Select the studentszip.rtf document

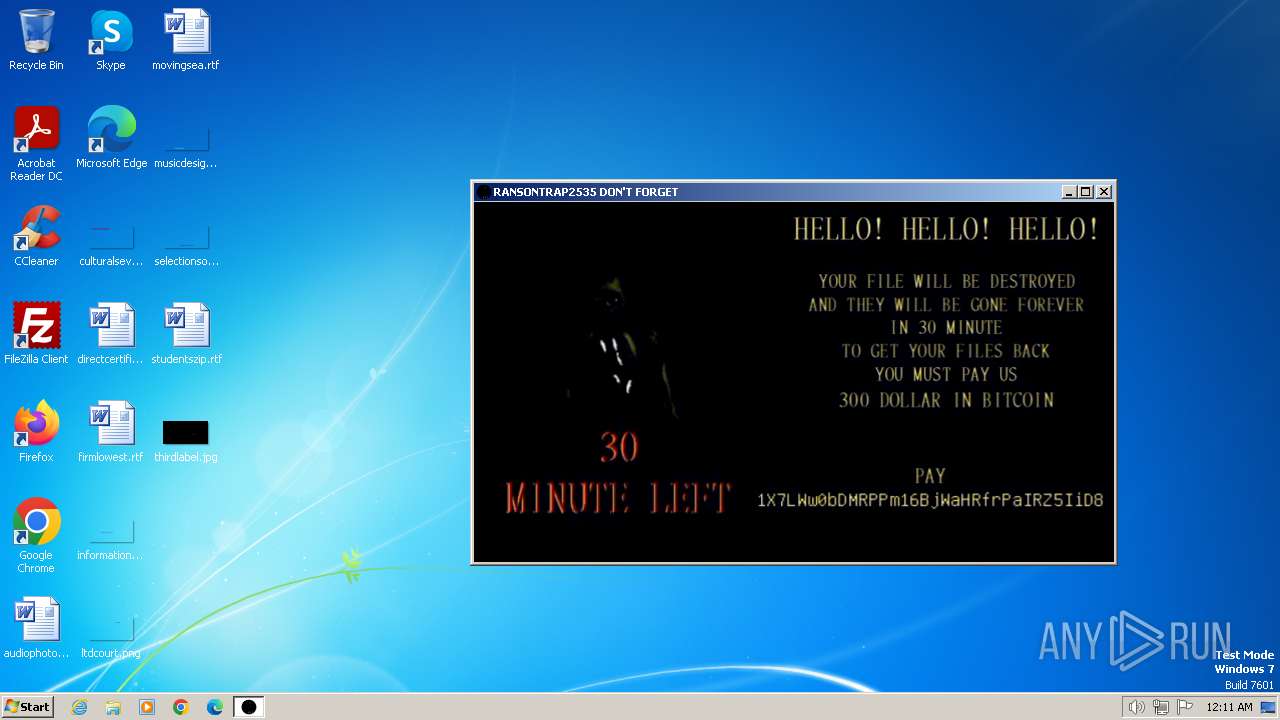186,334
